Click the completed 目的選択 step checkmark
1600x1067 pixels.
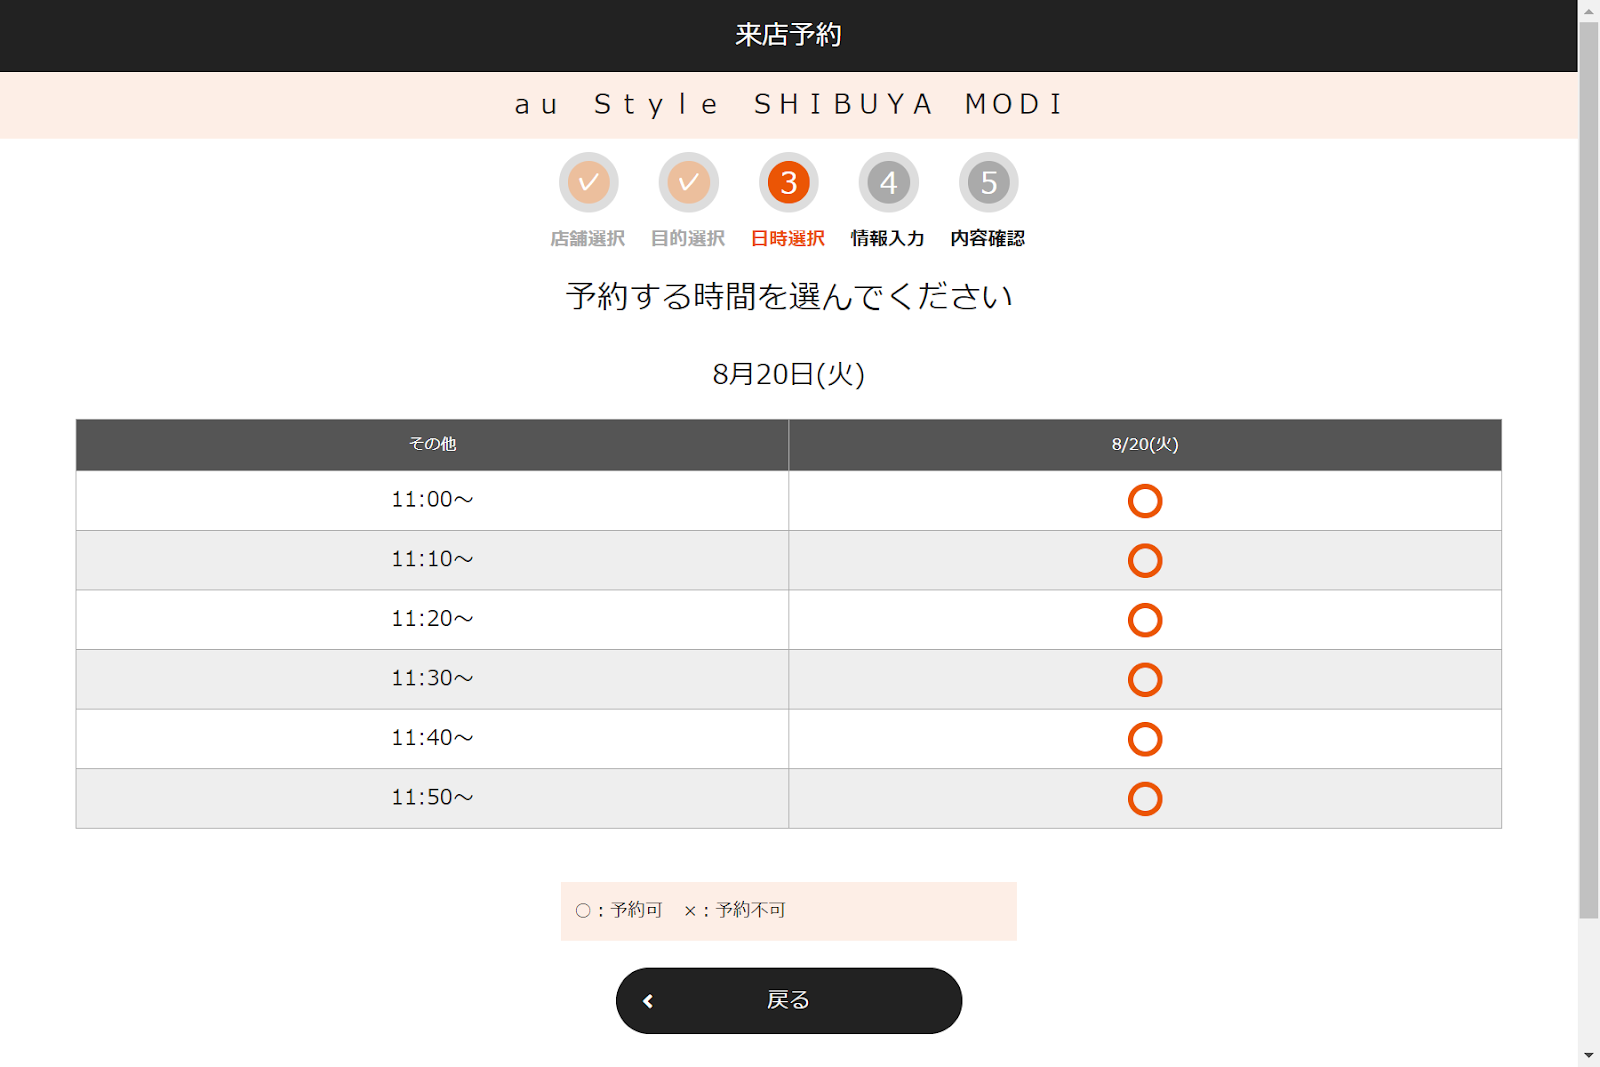(688, 183)
